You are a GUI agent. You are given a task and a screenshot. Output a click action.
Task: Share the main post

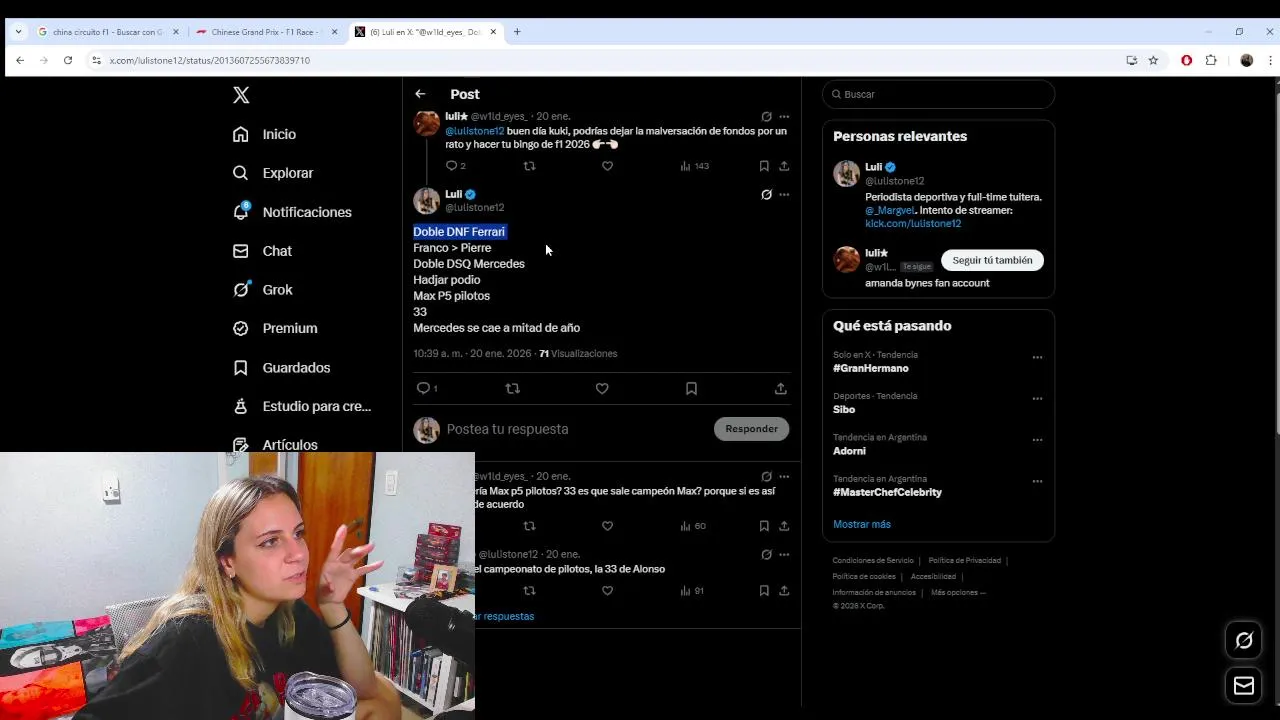pos(781,388)
